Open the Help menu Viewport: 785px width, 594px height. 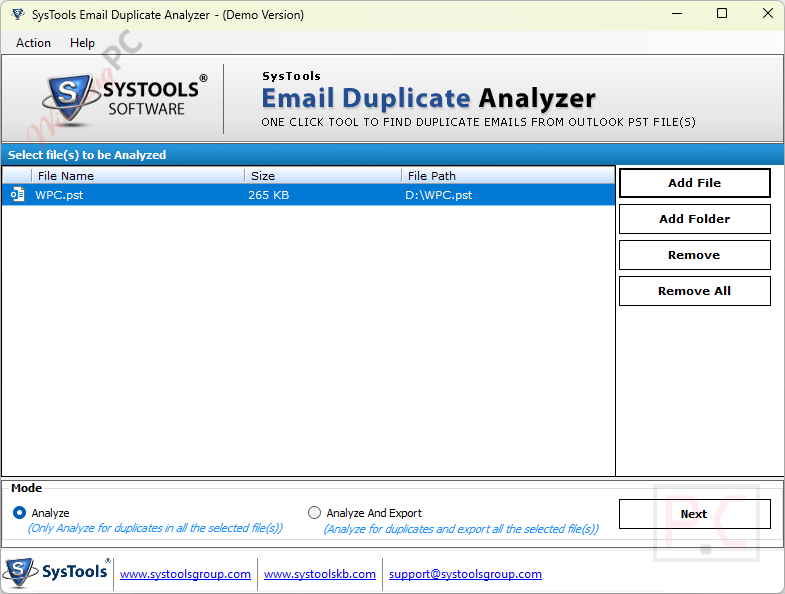(82, 43)
